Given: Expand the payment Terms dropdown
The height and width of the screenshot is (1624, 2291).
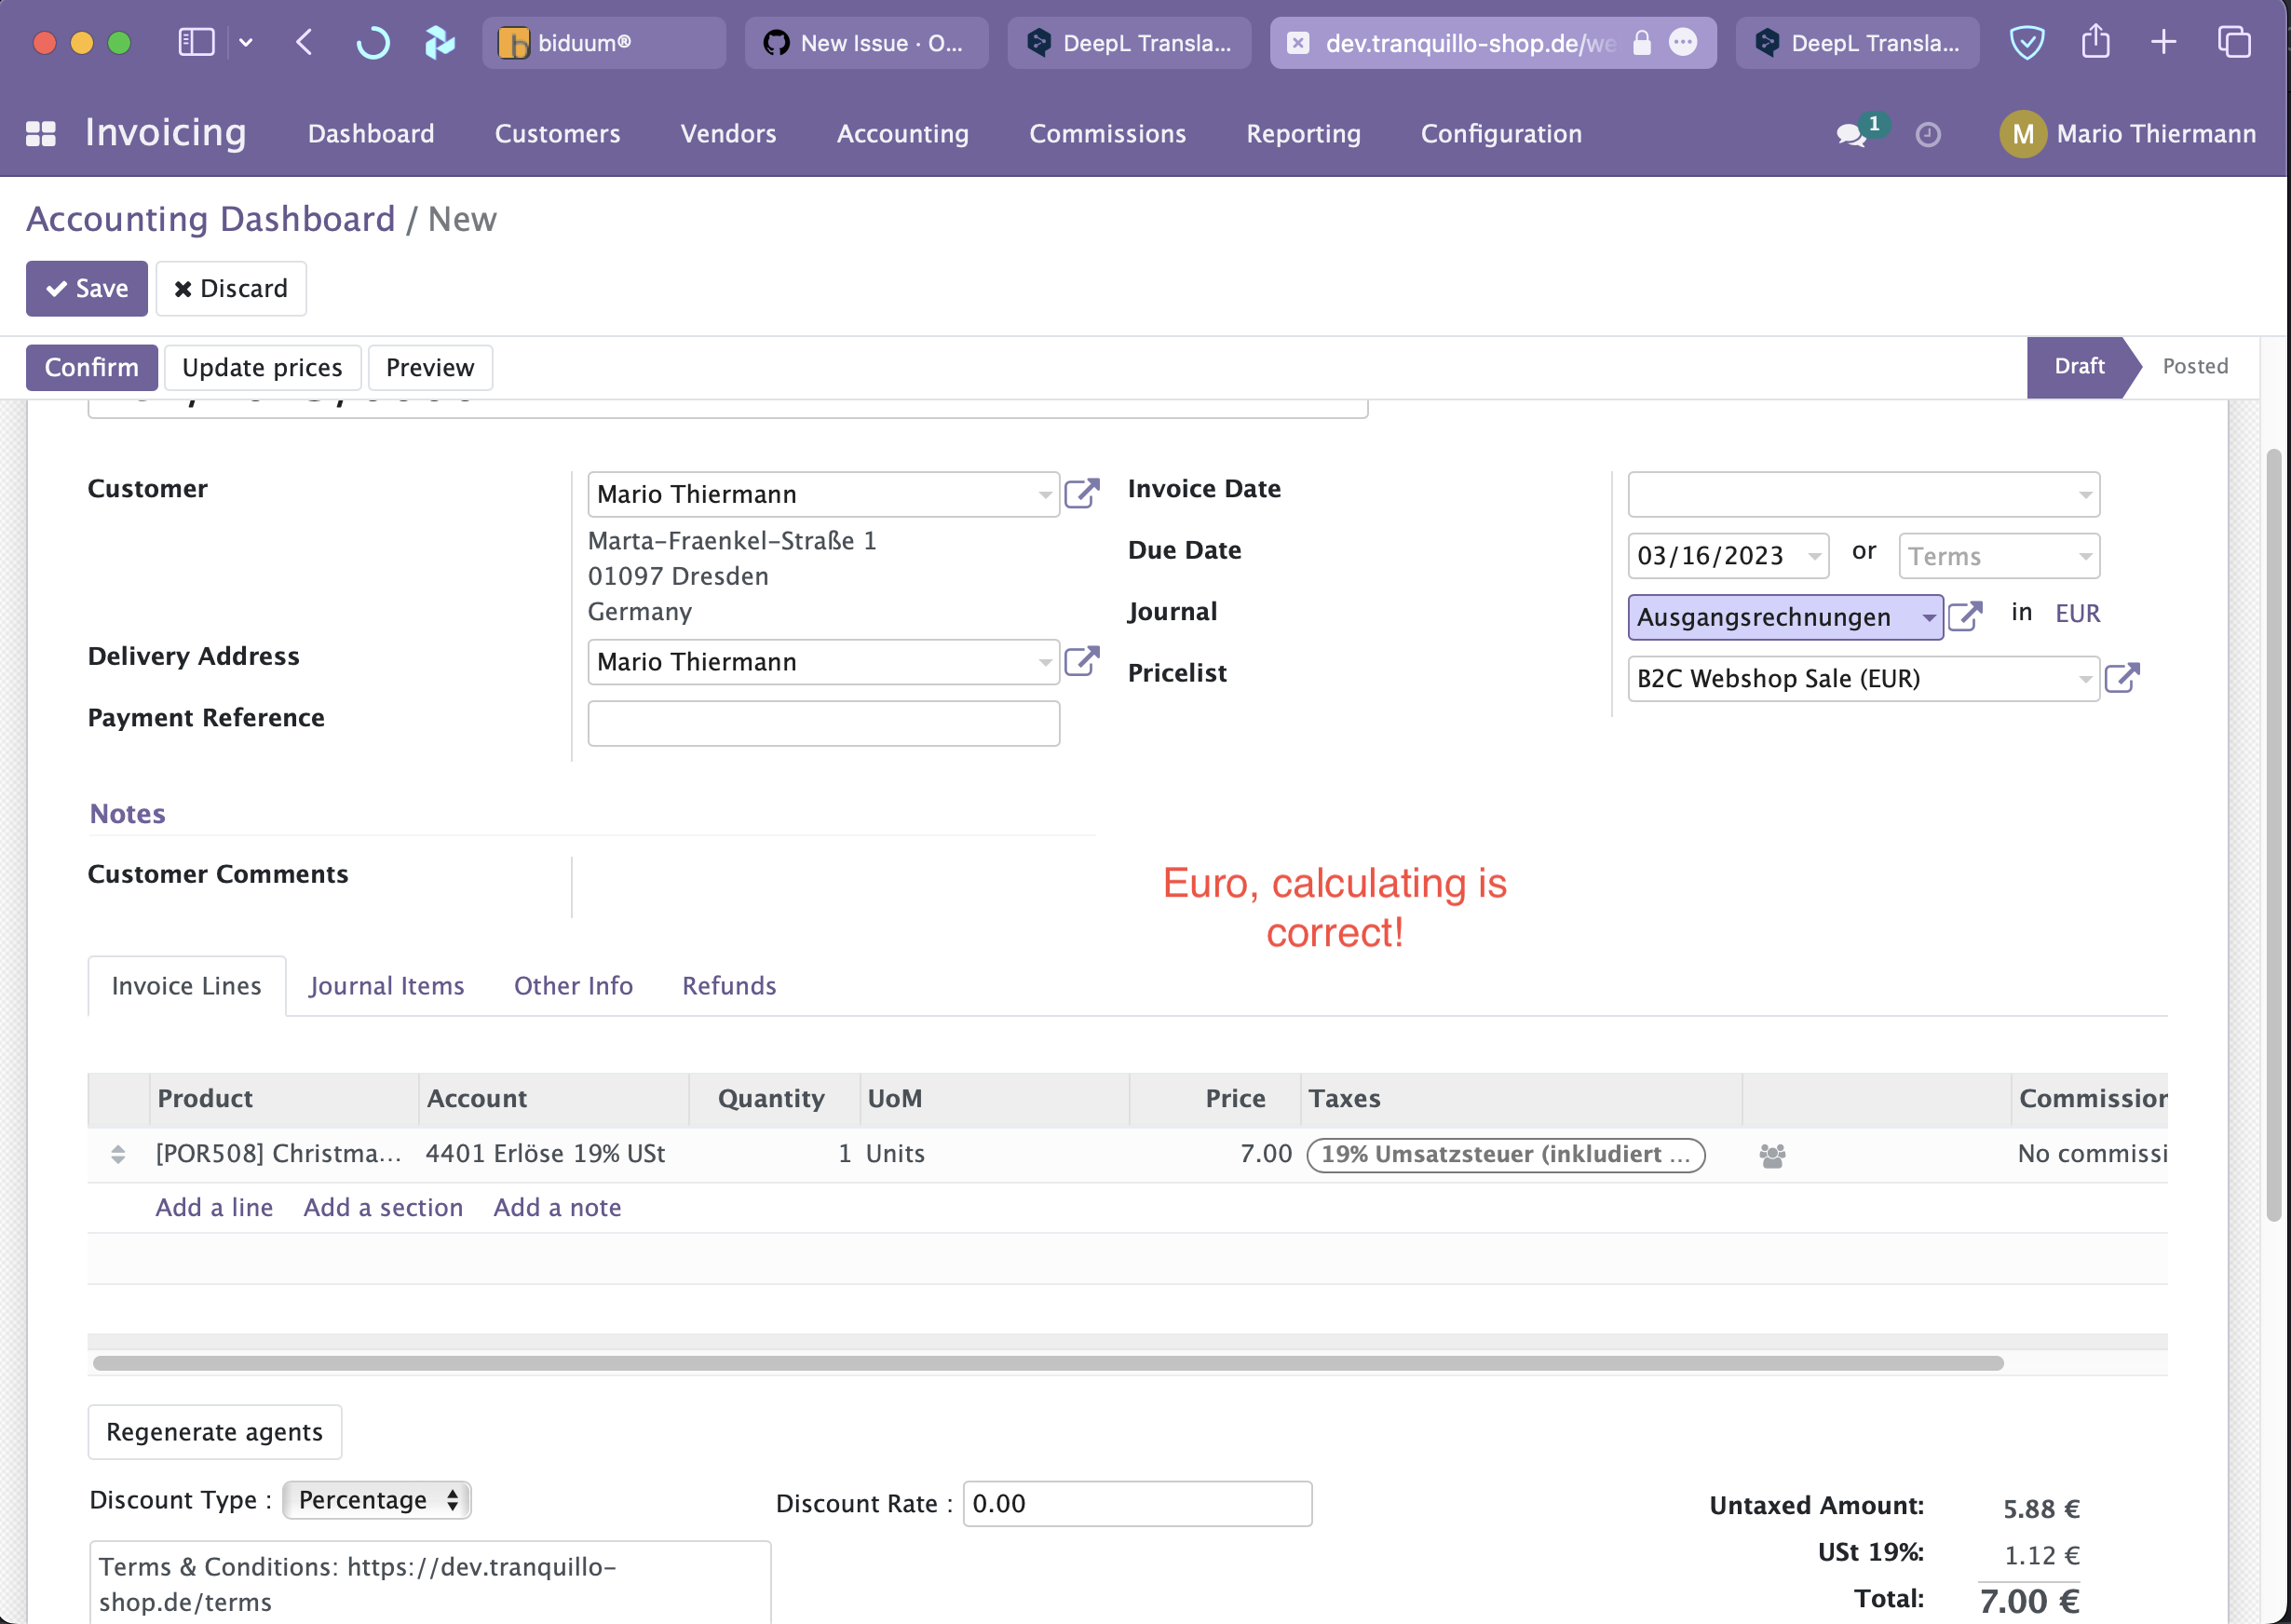Looking at the screenshot, I should pos(2084,556).
